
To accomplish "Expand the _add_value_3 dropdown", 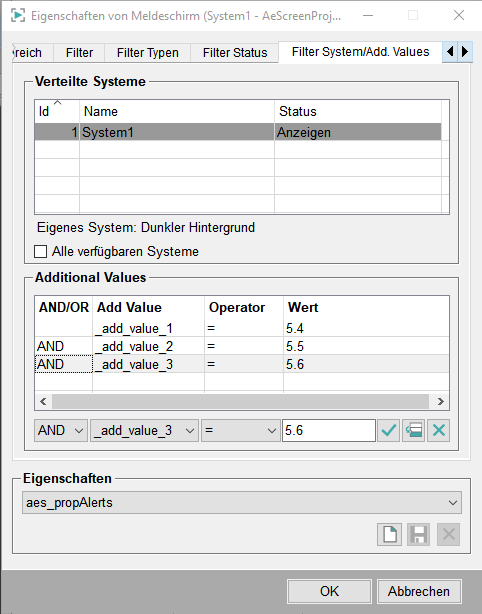I will point(144,431).
